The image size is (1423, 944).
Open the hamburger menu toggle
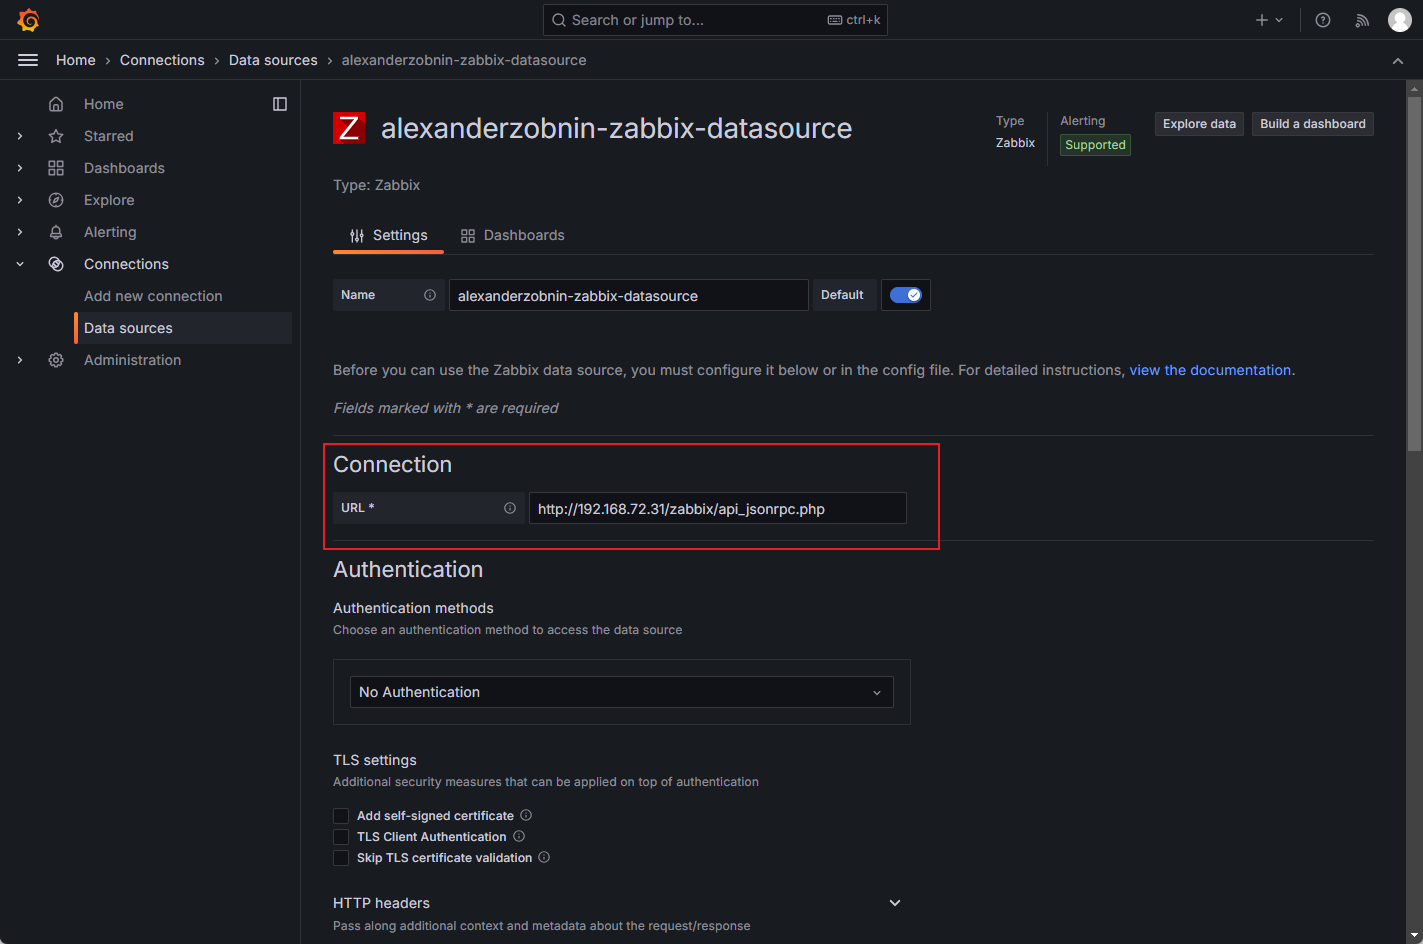coord(28,60)
